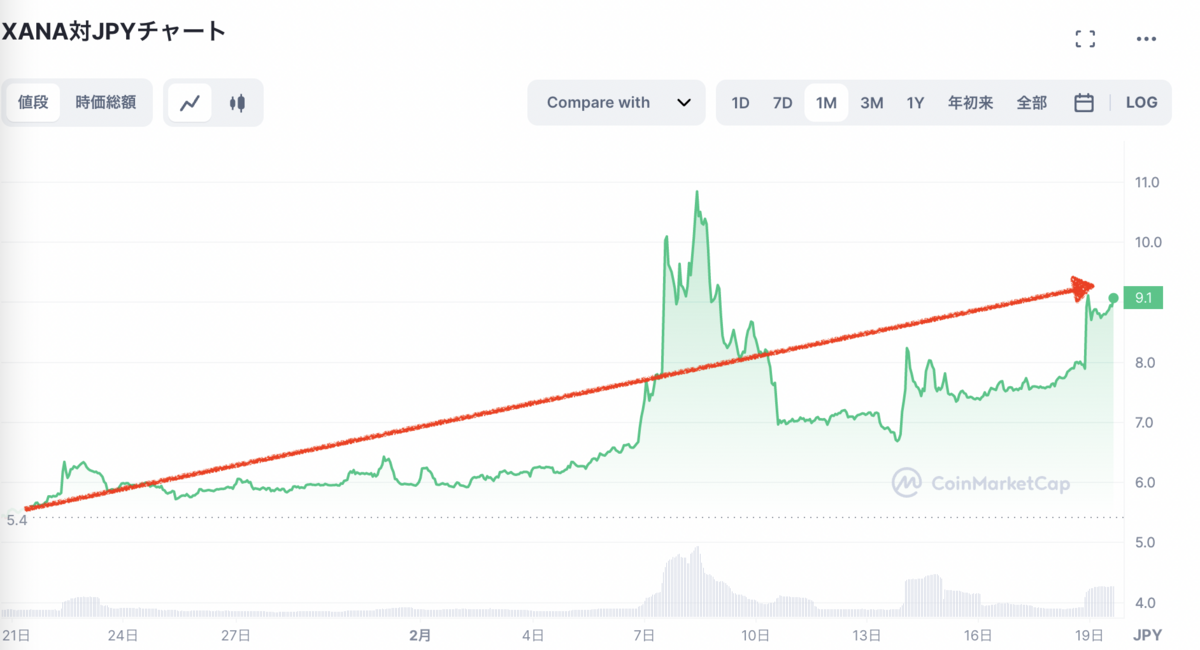Click the 13日 date label
The height and width of the screenshot is (650, 1200).
point(867,635)
